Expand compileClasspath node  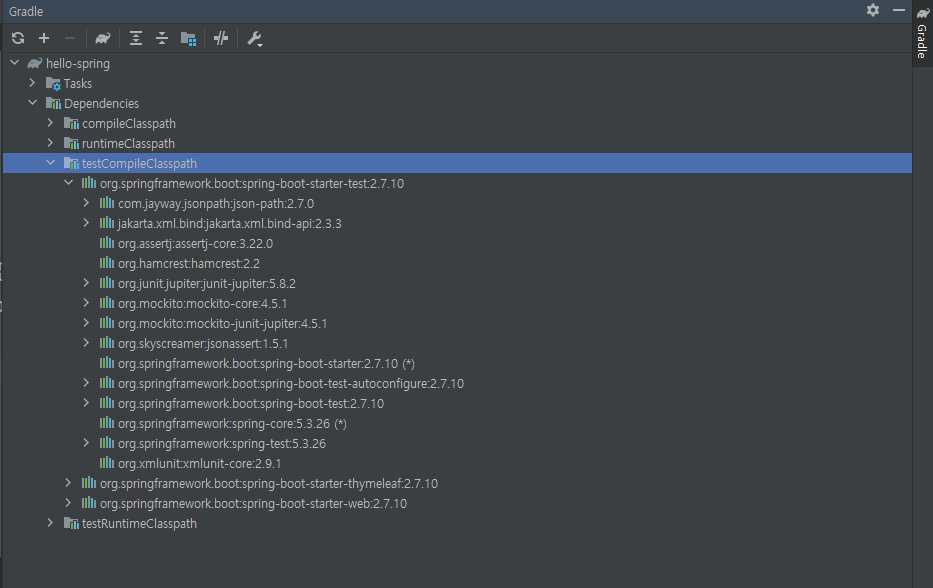tap(51, 123)
